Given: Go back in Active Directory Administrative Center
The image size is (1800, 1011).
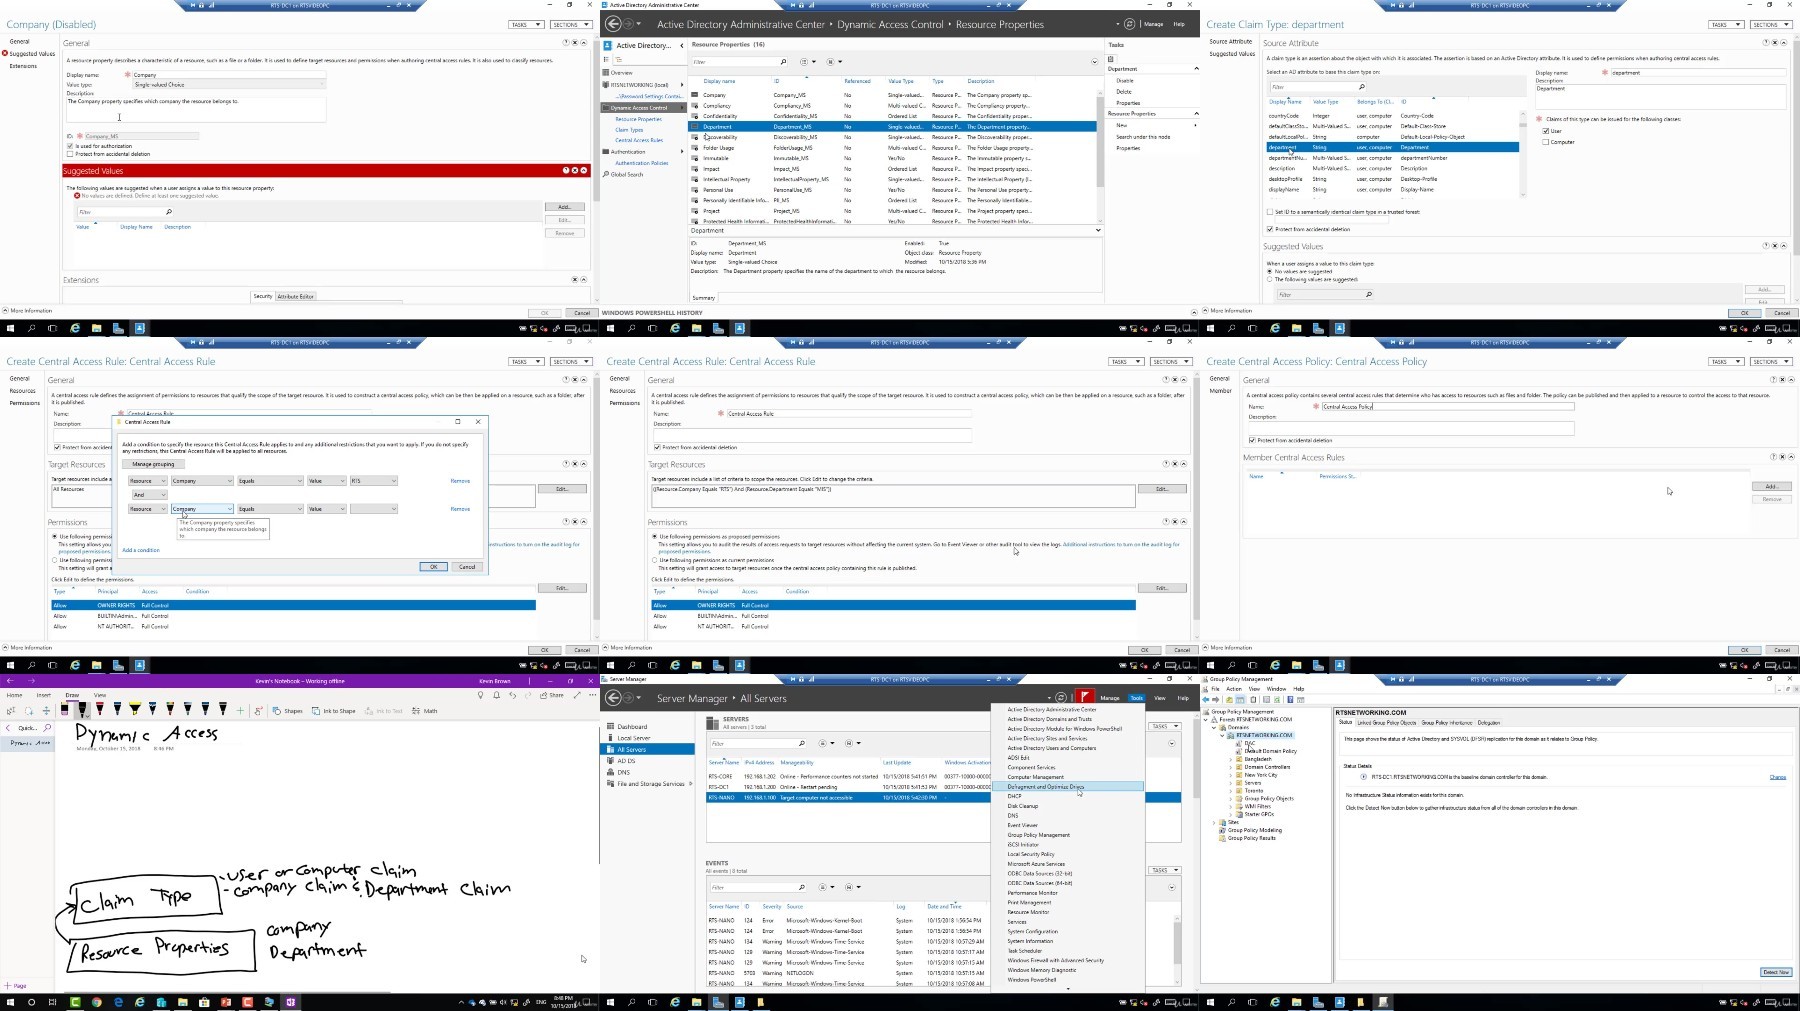Looking at the screenshot, I should pyautogui.click(x=613, y=24).
